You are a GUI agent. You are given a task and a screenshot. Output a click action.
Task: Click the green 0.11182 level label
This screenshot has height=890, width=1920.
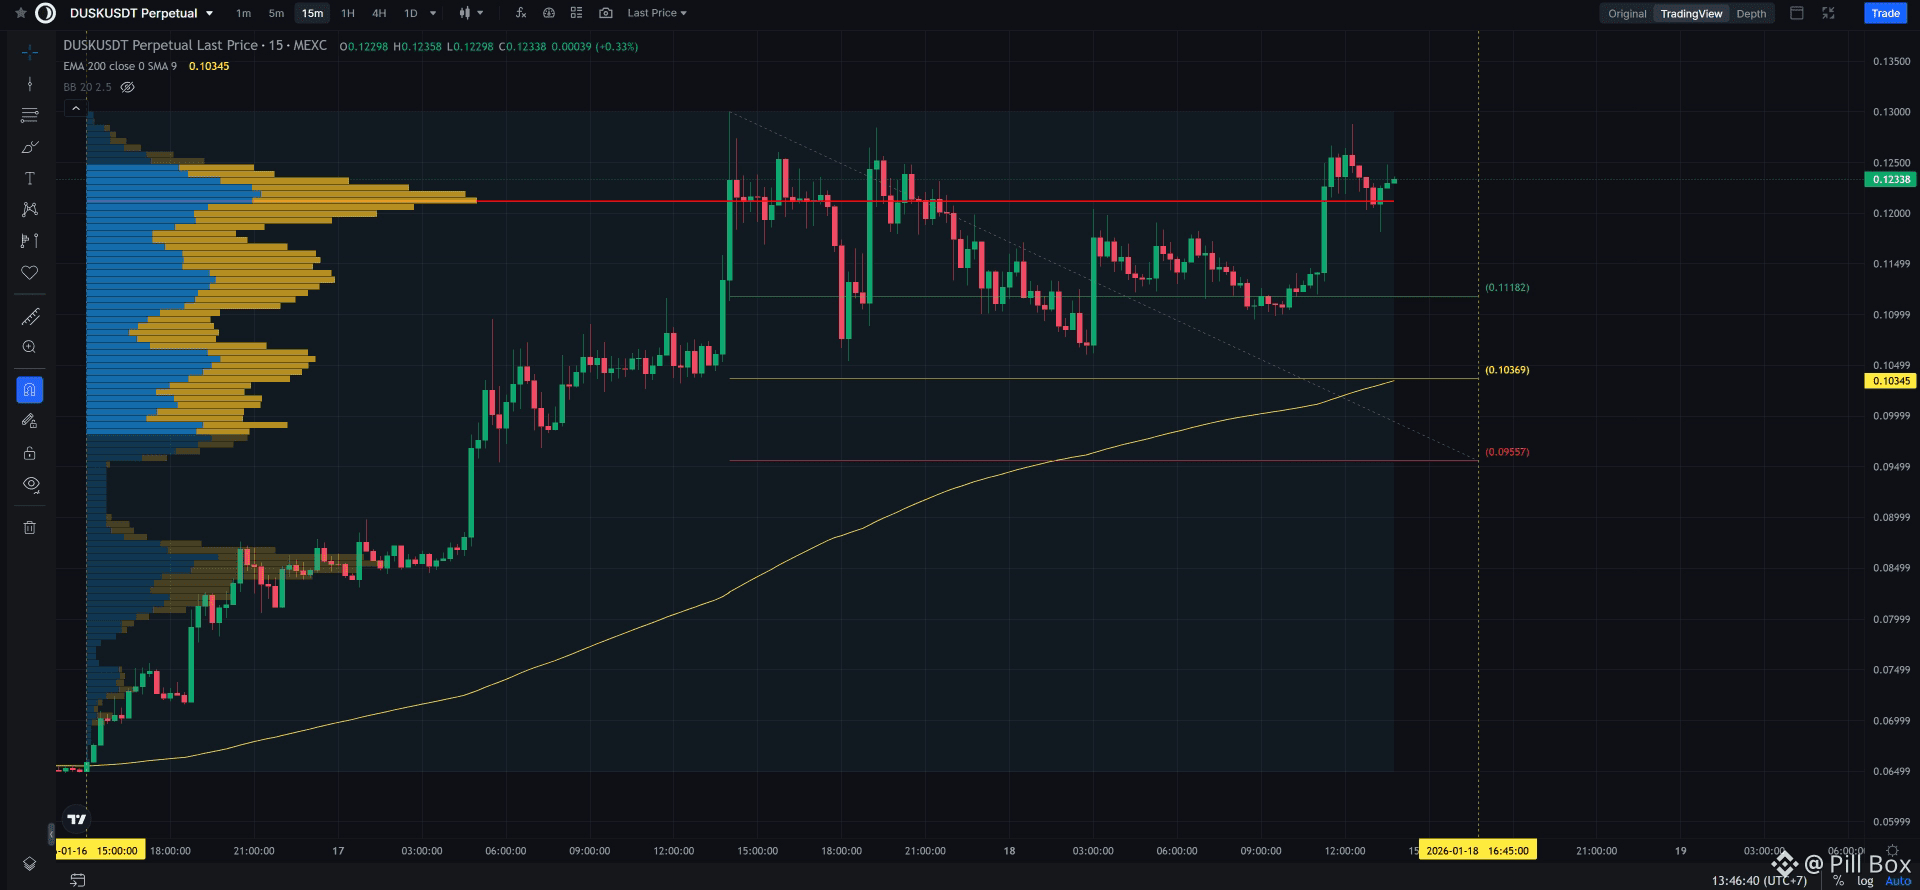click(x=1507, y=288)
